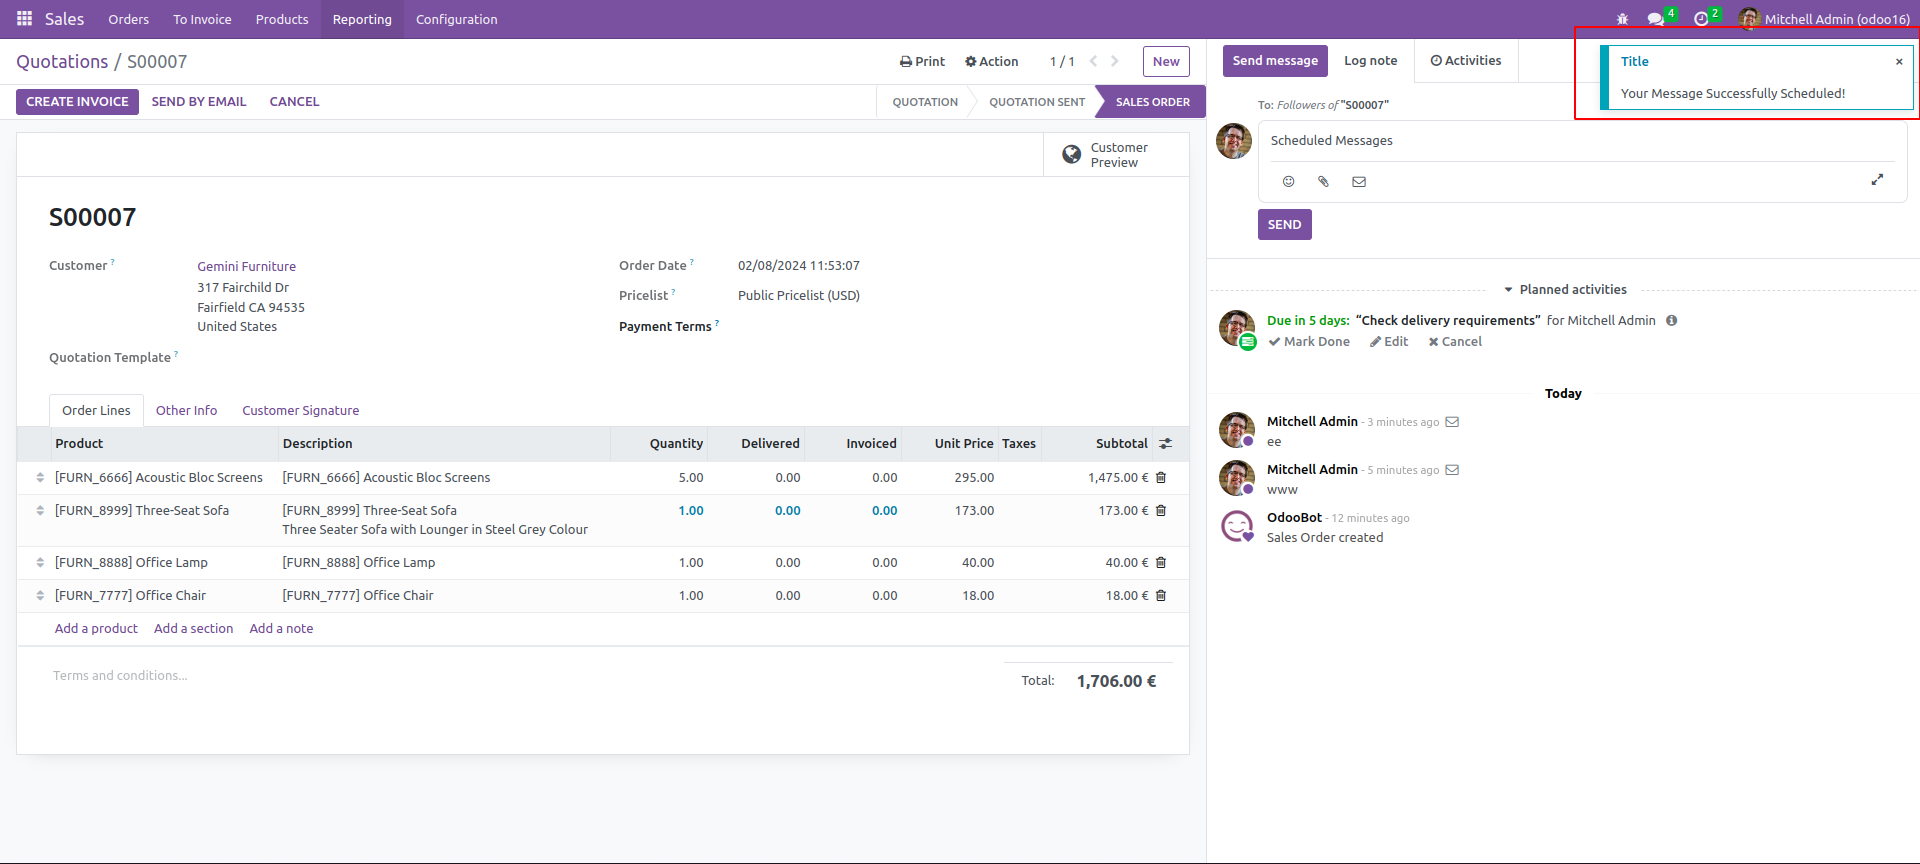Open the activities clock icon in navbar

point(1701,19)
